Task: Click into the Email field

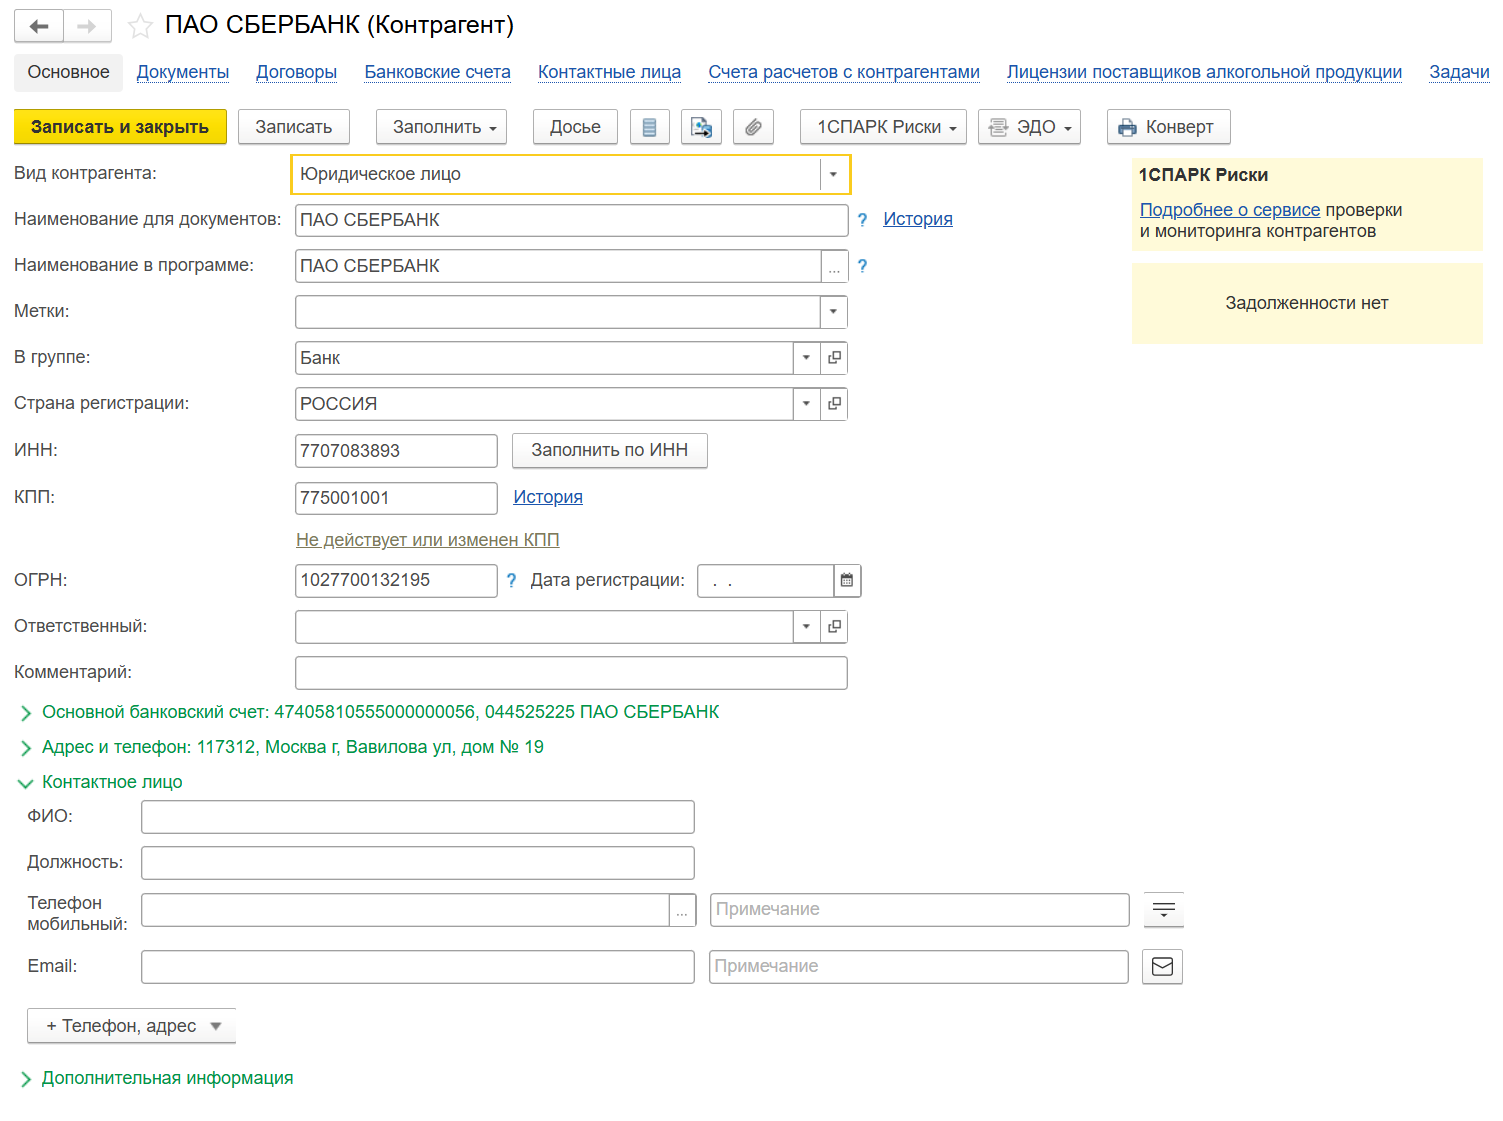Action: coord(417,967)
